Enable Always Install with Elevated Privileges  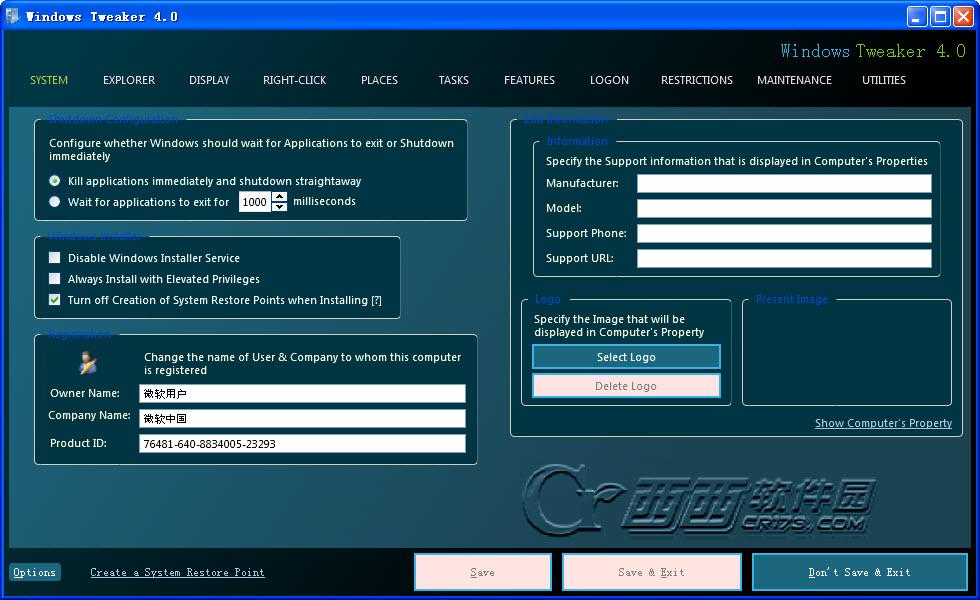(55, 279)
